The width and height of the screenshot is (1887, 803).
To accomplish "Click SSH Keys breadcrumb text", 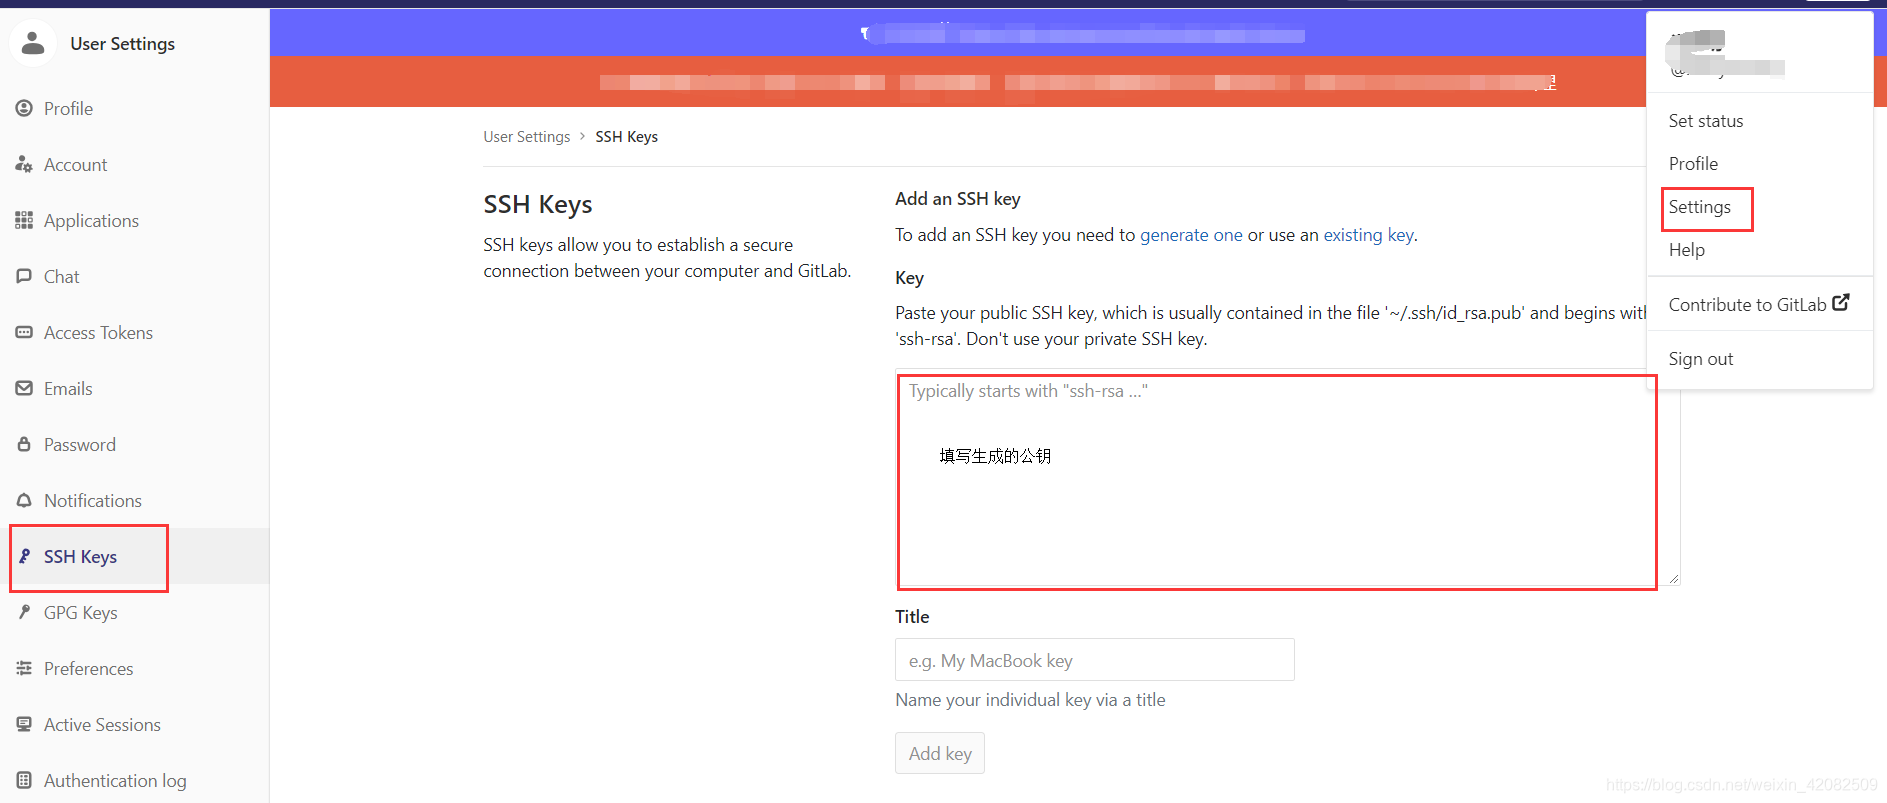I will click(x=627, y=137).
